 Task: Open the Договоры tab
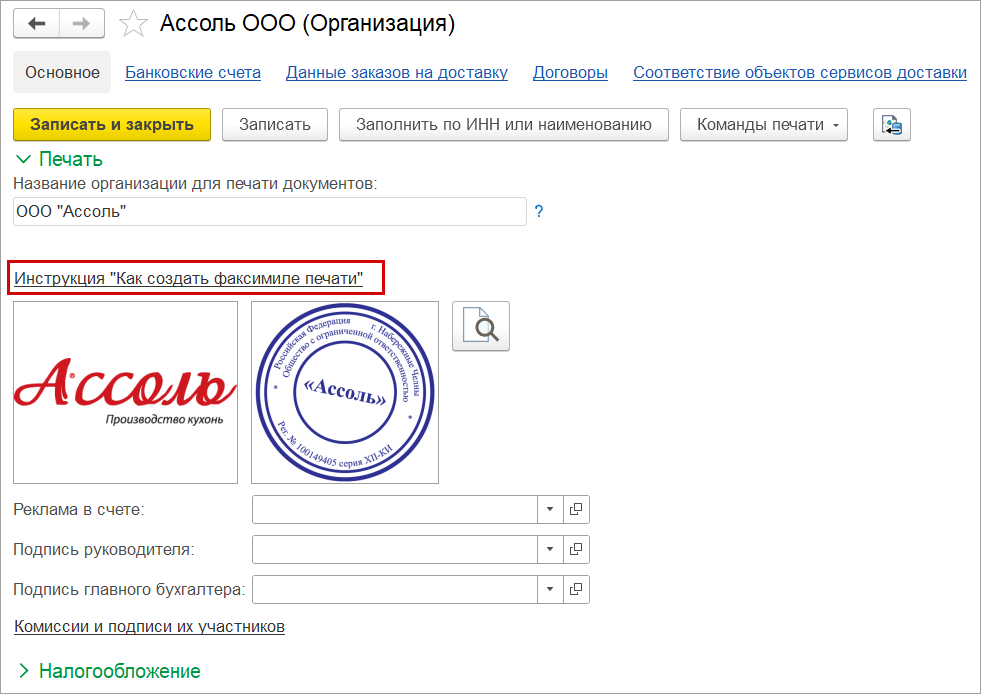click(570, 73)
